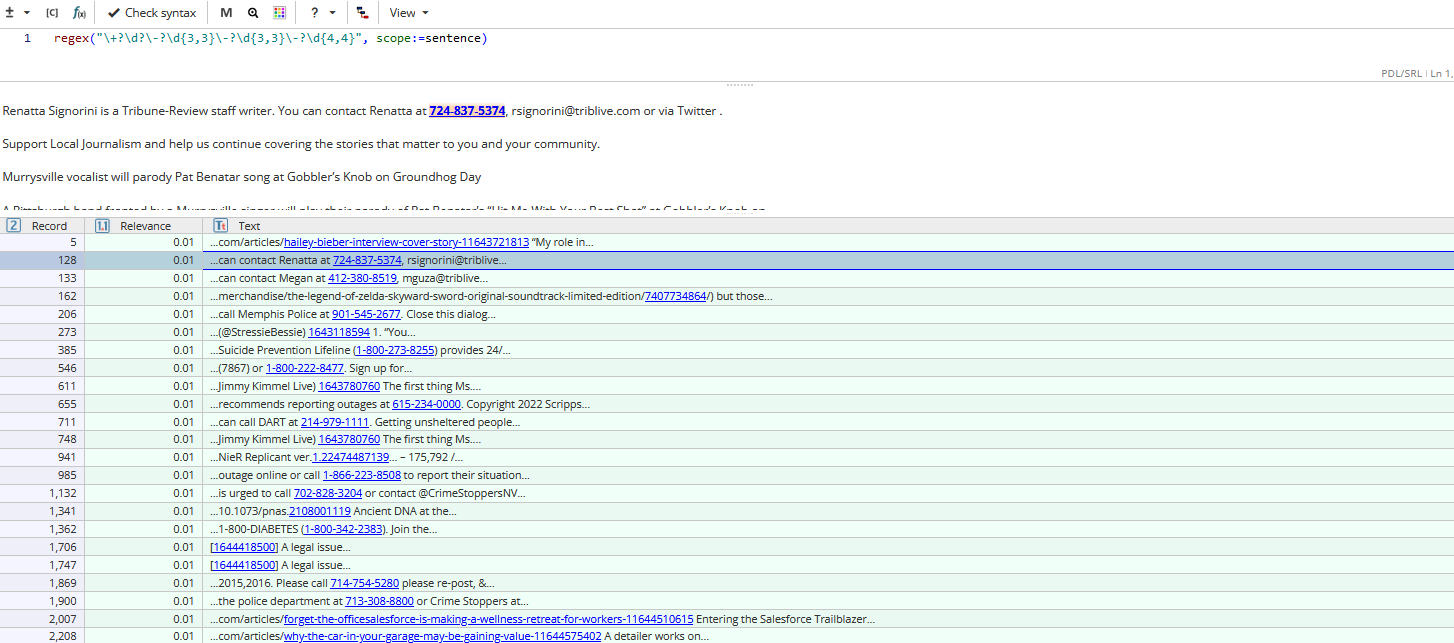
Task: Click the plus-minus match toggle icon
Action: pyautogui.click(x=10, y=12)
